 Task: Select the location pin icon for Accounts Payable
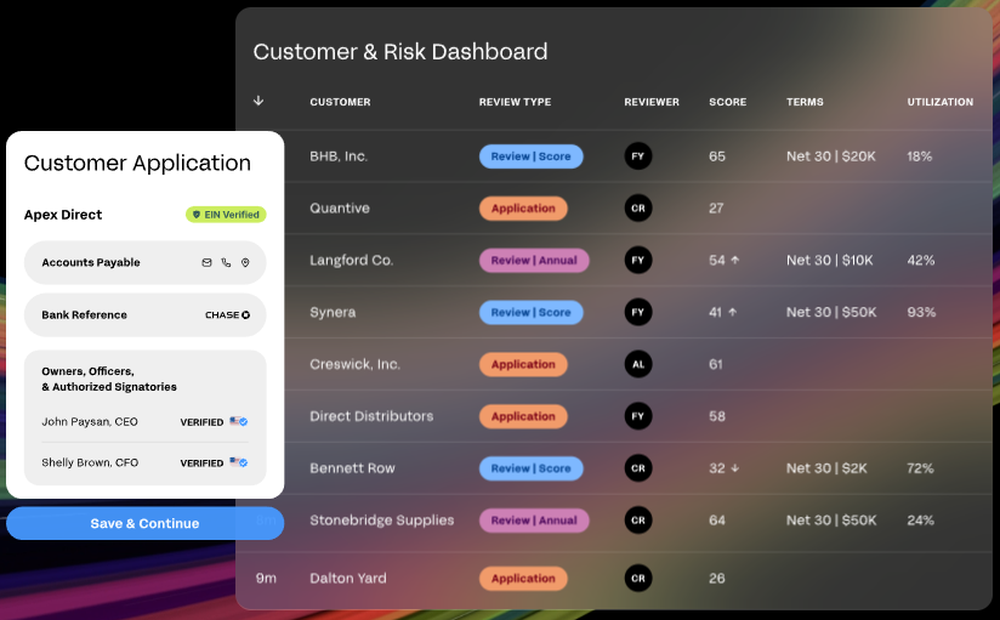pos(245,263)
